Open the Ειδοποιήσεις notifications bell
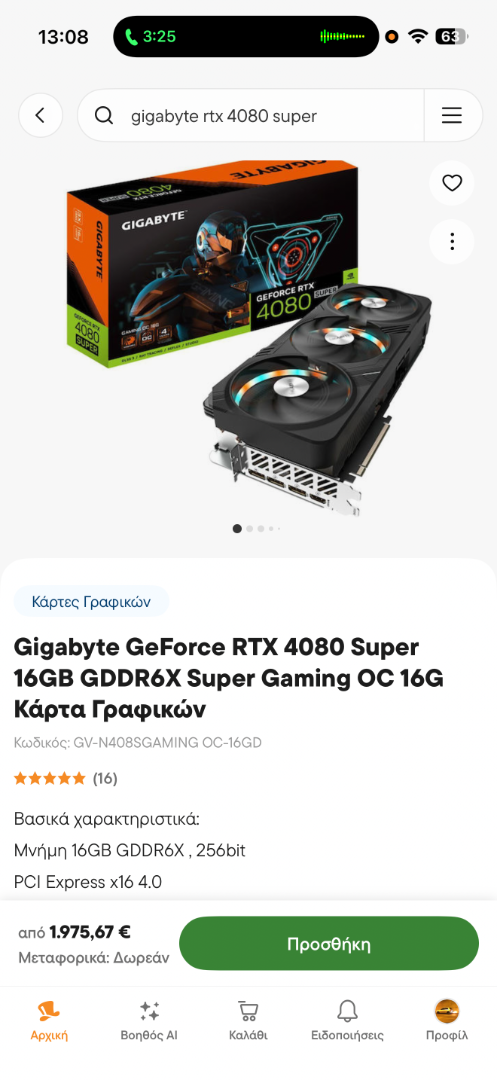Viewport: 497px width, 1080px height. click(x=347, y=1021)
